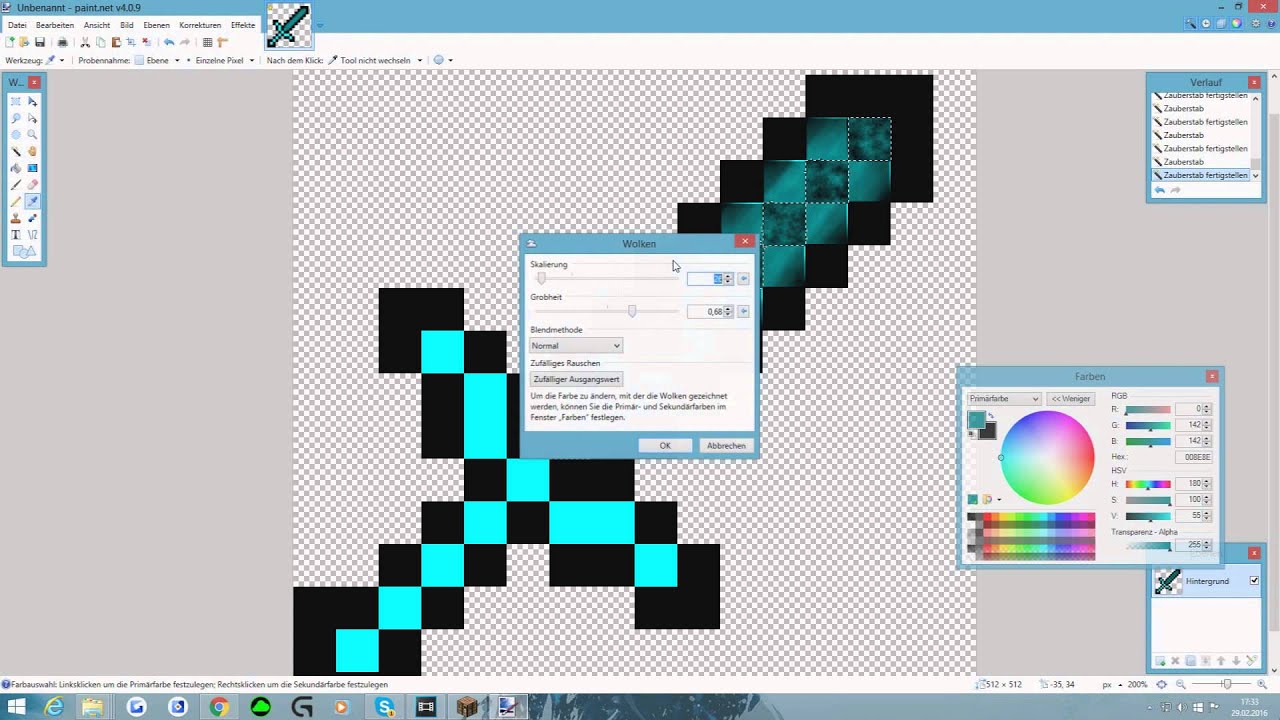Open the blend mode dropdown in tool options bar
Image resolution: width=1280 pixels, height=720 pixels.
tap(442, 60)
